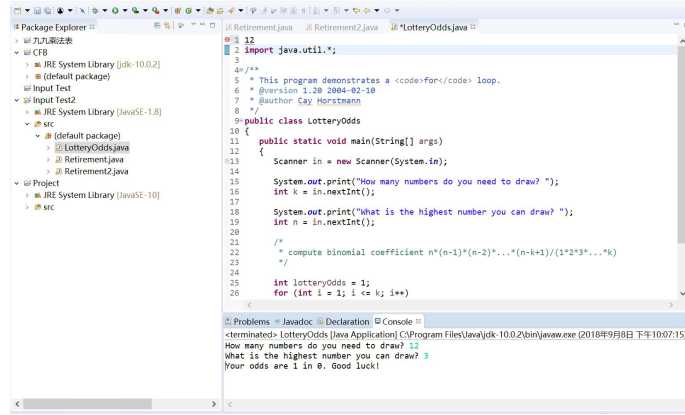Switch to the Retirement.java editor tab
The image size is (685, 415).
pos(259,27)
